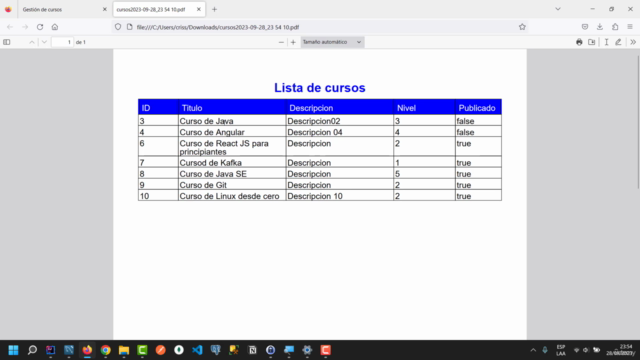Select the PDF draw tool
640x360 pixels.
[x=618, y=42]
